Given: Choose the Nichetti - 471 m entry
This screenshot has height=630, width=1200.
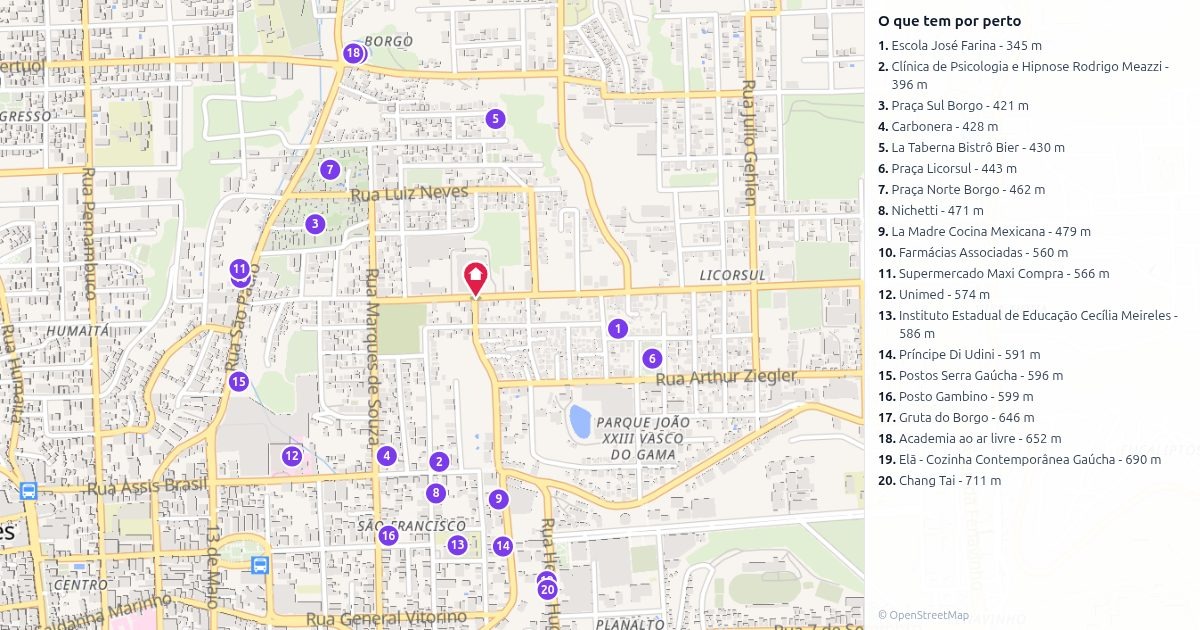Looking at the screenshot, I should coord(931,211).
